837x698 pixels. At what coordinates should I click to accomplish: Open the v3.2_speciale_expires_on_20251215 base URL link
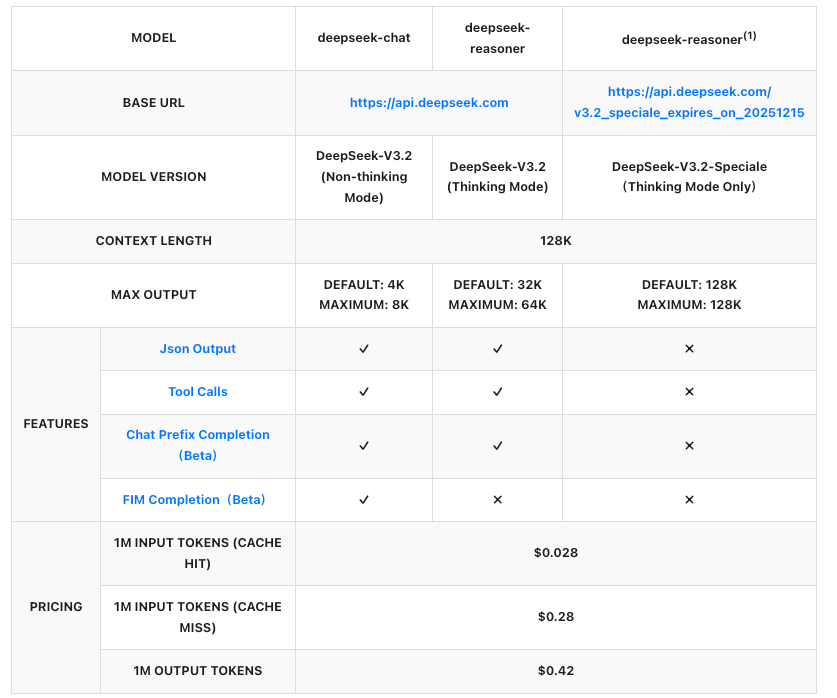click(689, 113)
